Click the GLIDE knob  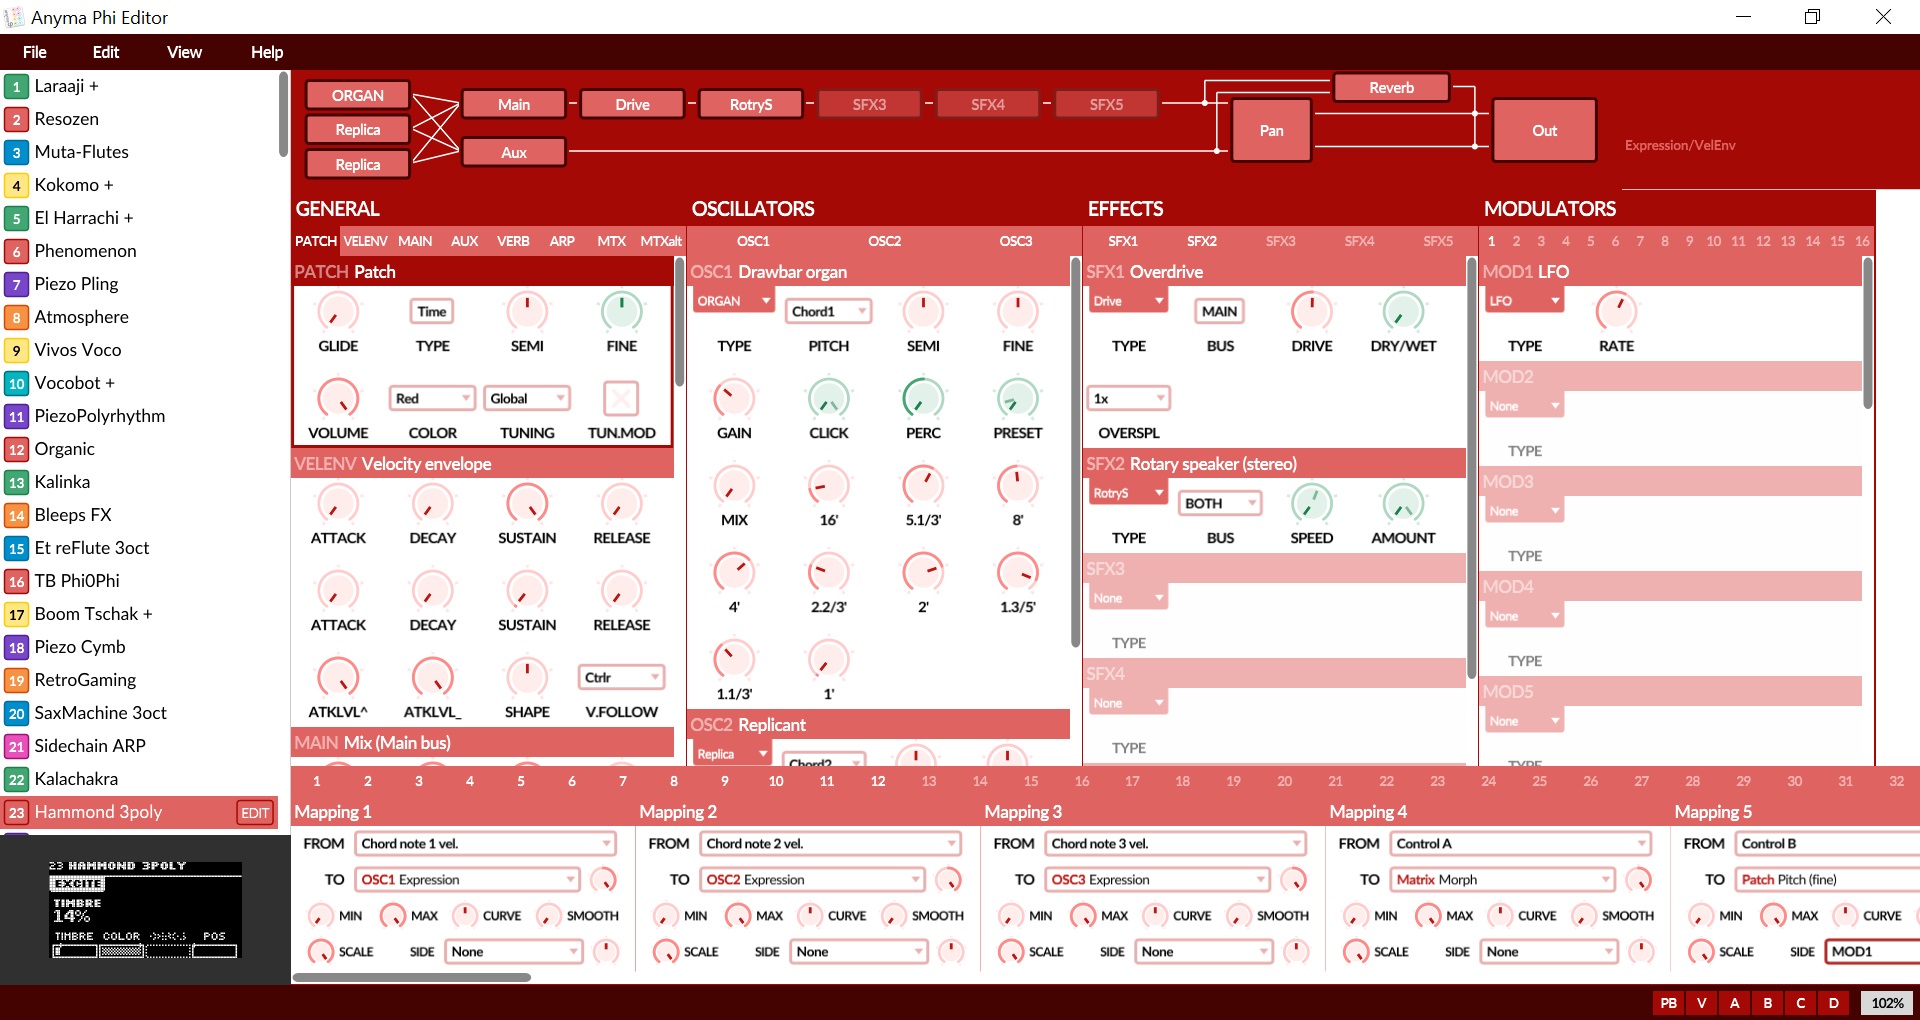click(338, 312)
